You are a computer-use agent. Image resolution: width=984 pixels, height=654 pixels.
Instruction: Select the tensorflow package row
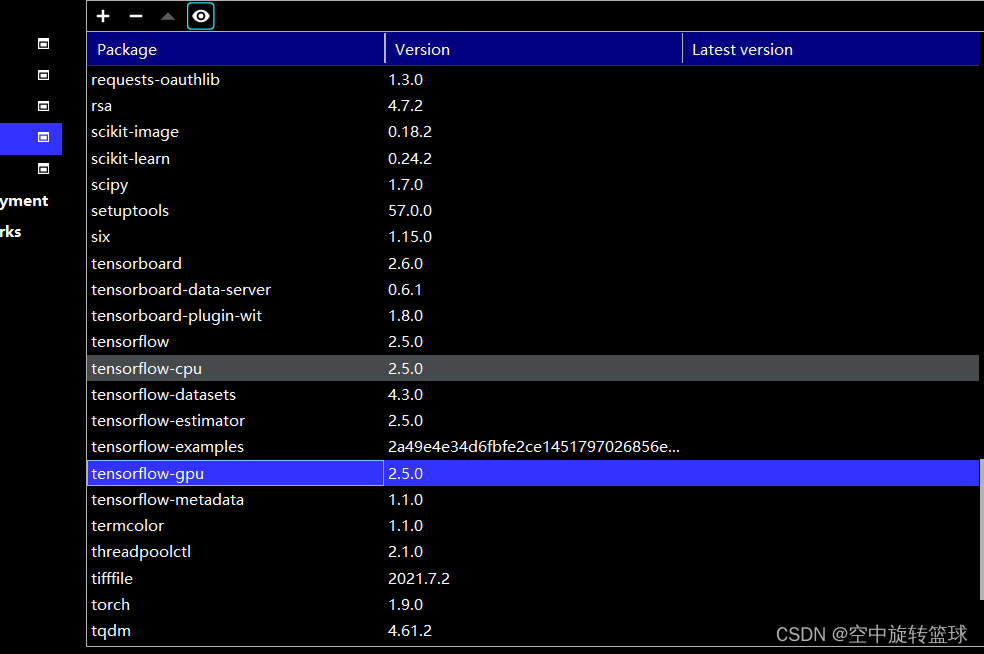533,342
